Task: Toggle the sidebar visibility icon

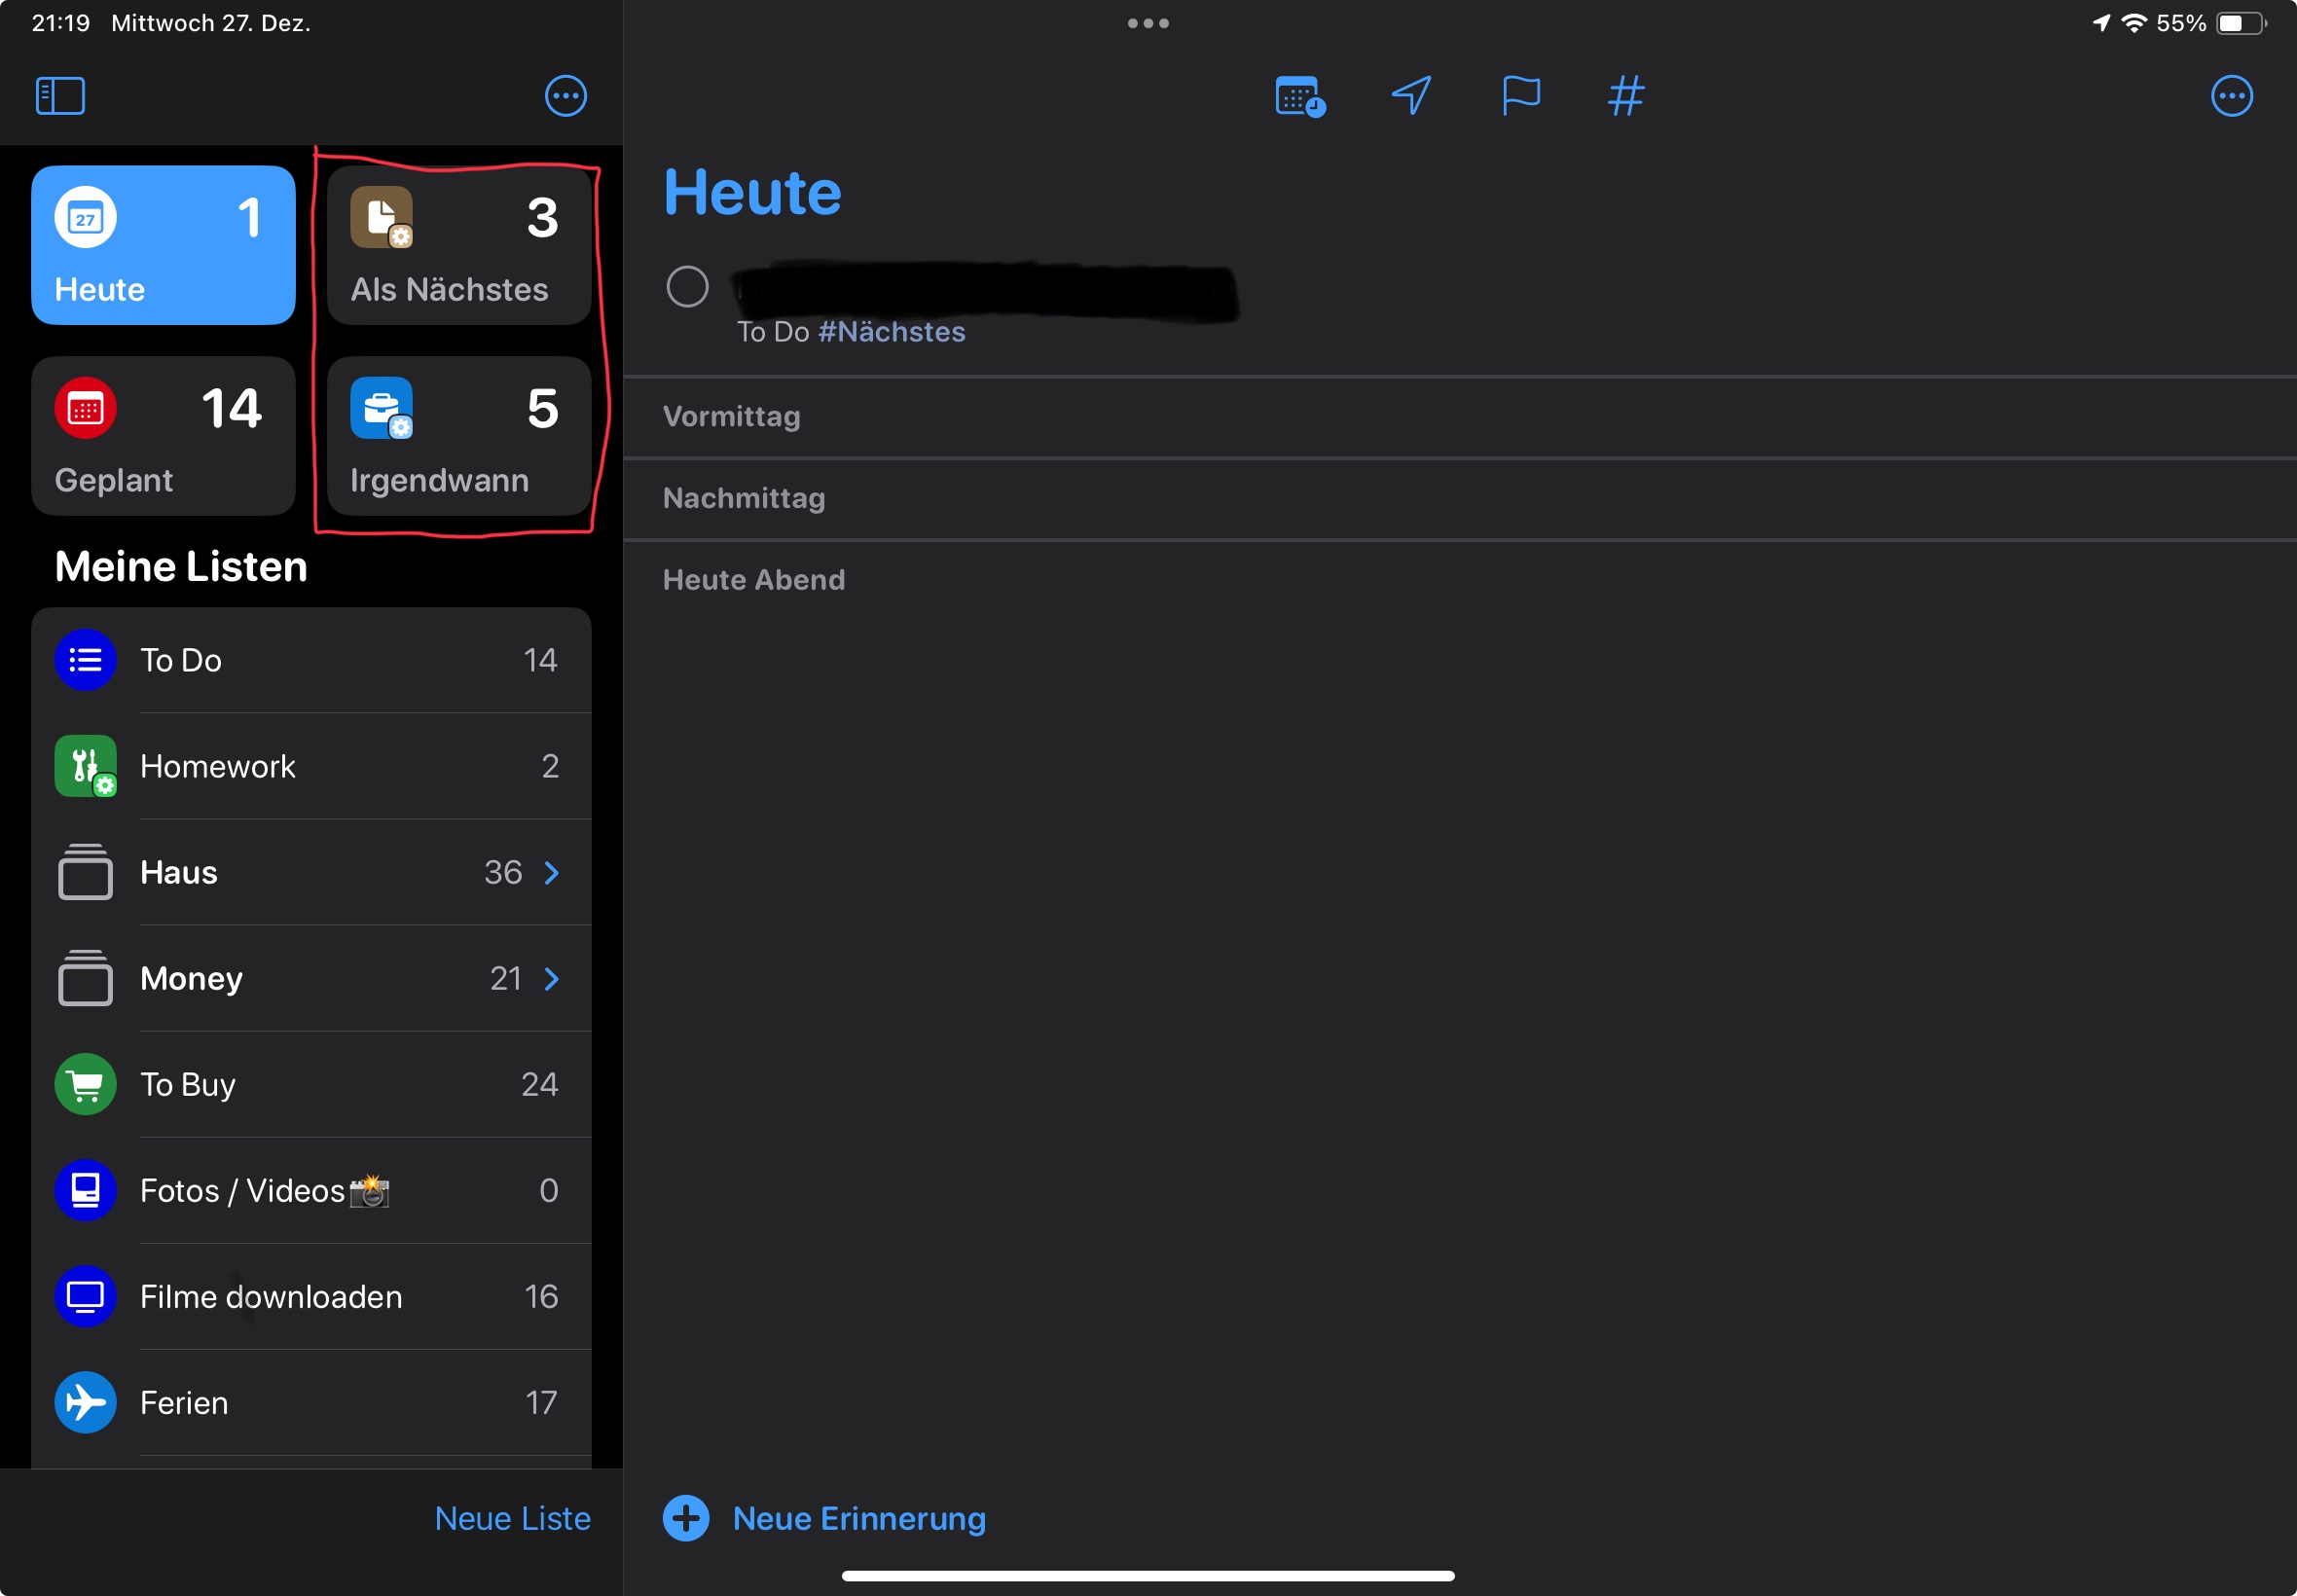Action: (x=60, y=96)
